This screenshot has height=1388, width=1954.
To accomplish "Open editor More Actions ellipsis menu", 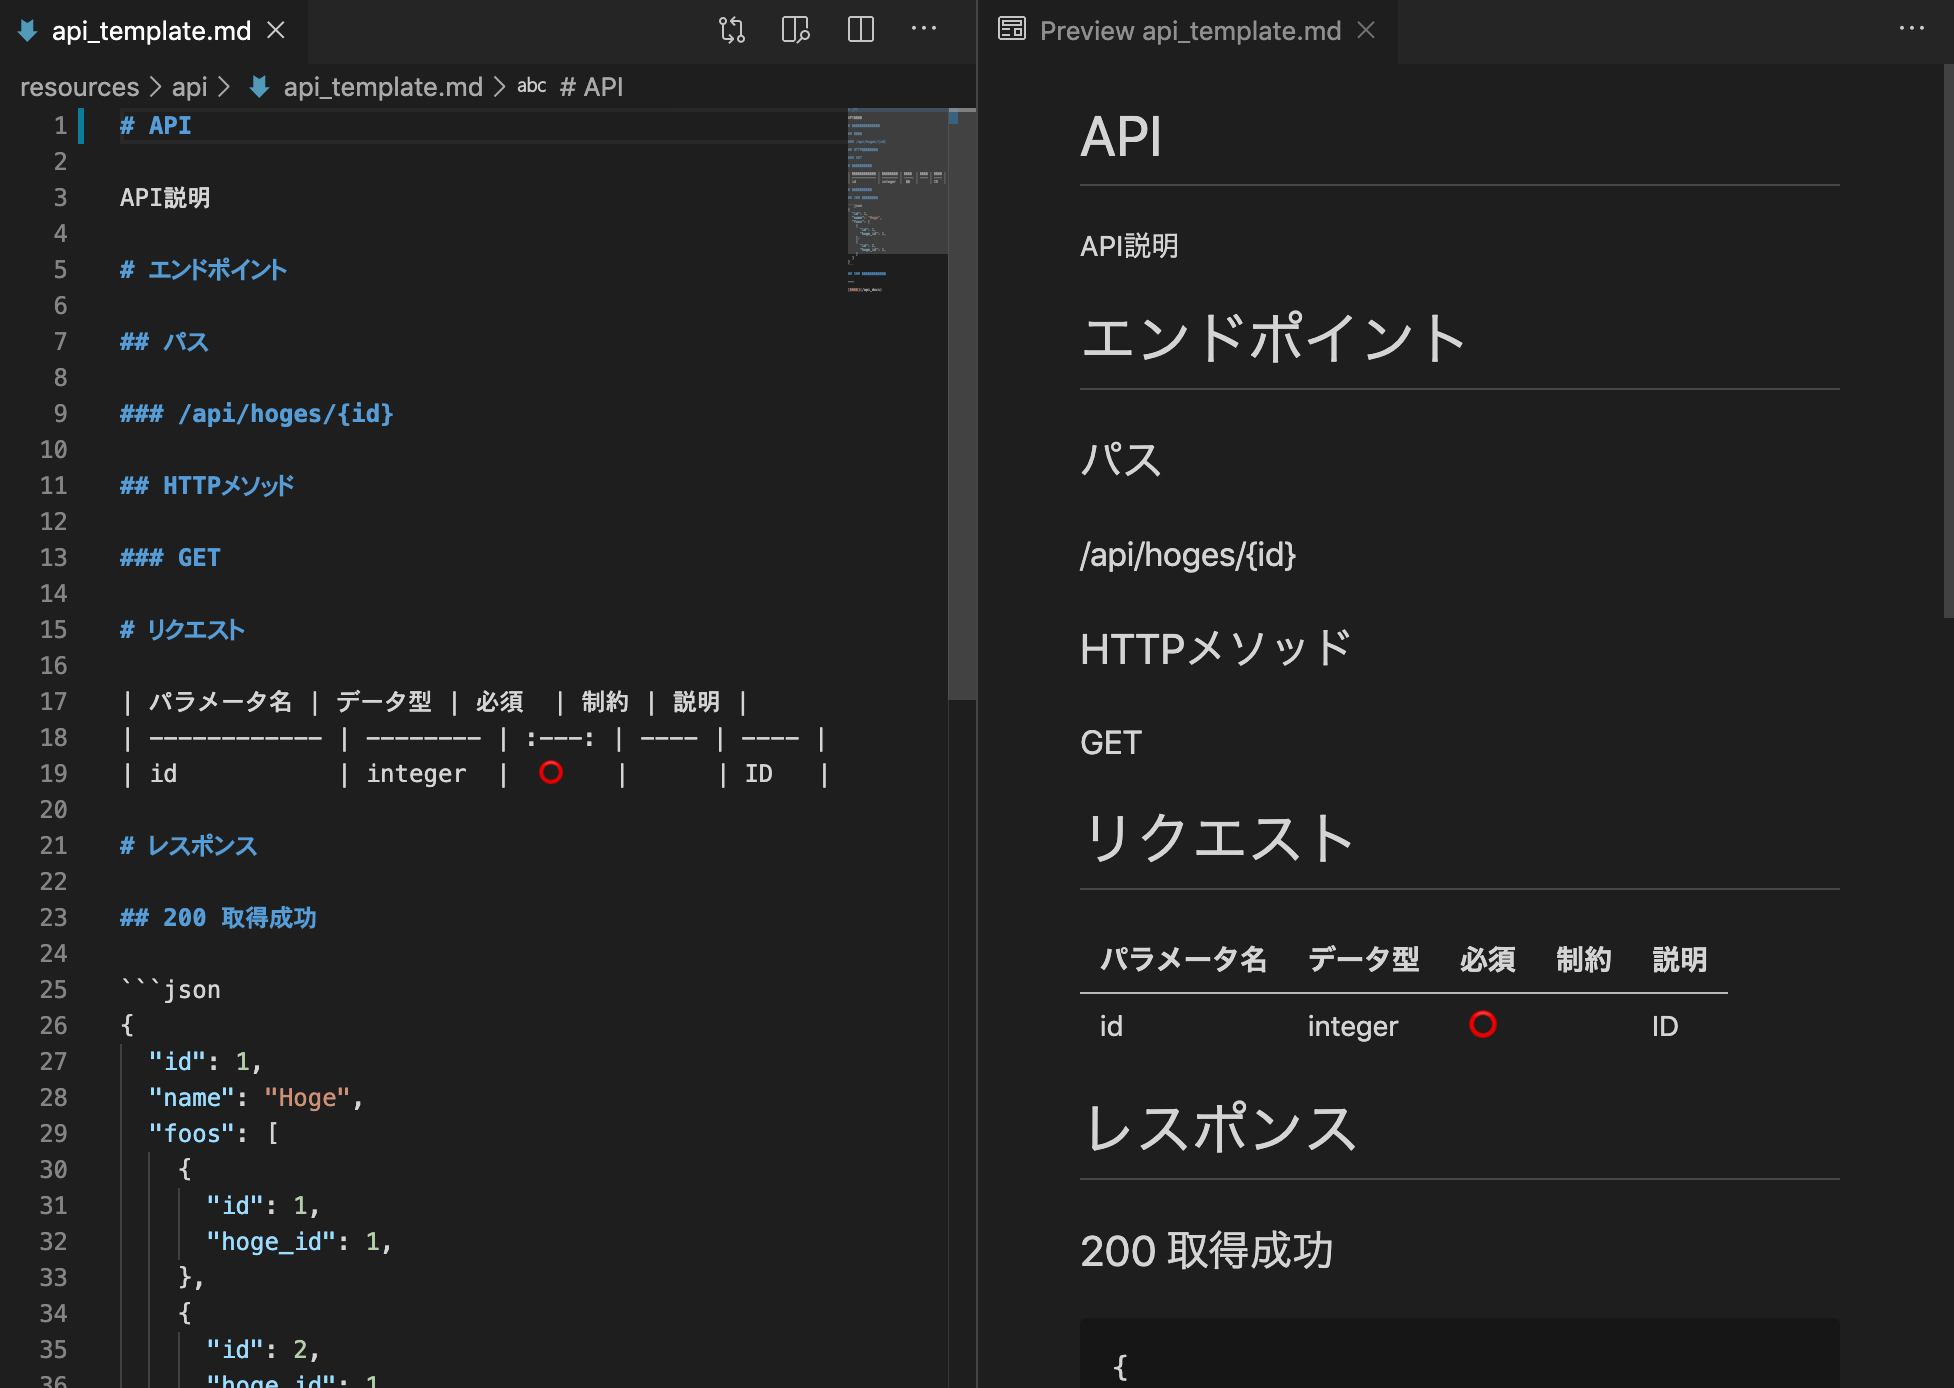I will [924, 29].
